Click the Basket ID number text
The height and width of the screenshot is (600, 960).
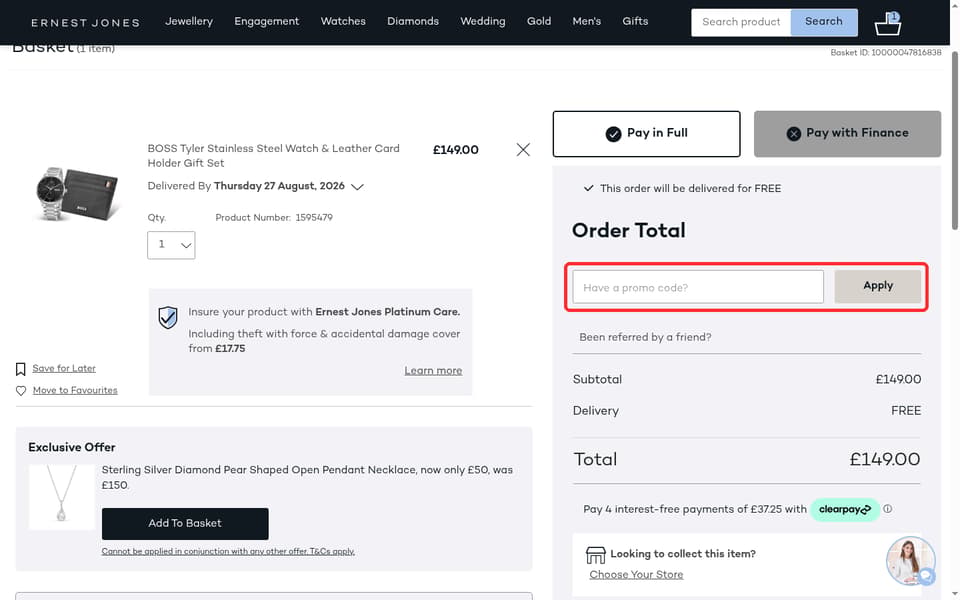coord(885,53)
